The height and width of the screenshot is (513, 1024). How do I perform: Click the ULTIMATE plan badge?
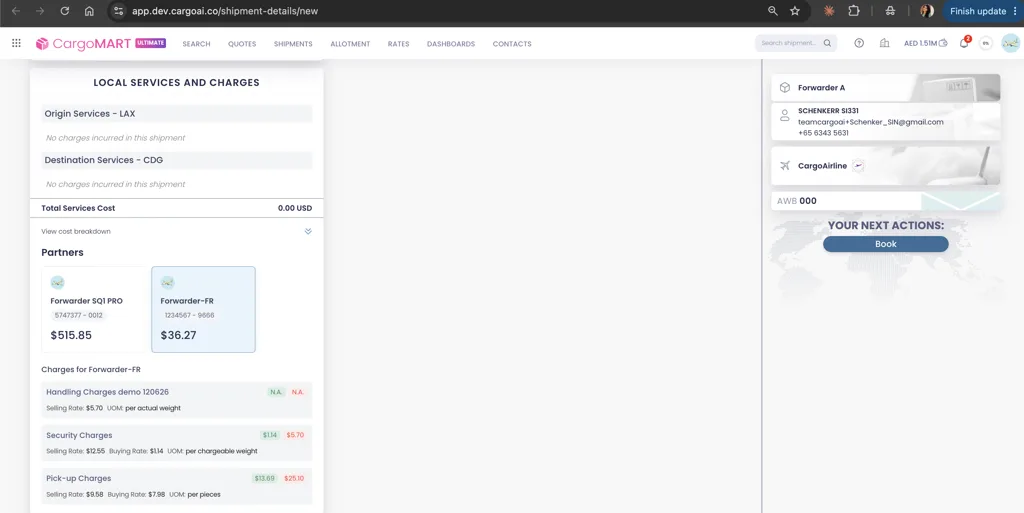coord(151,43)
